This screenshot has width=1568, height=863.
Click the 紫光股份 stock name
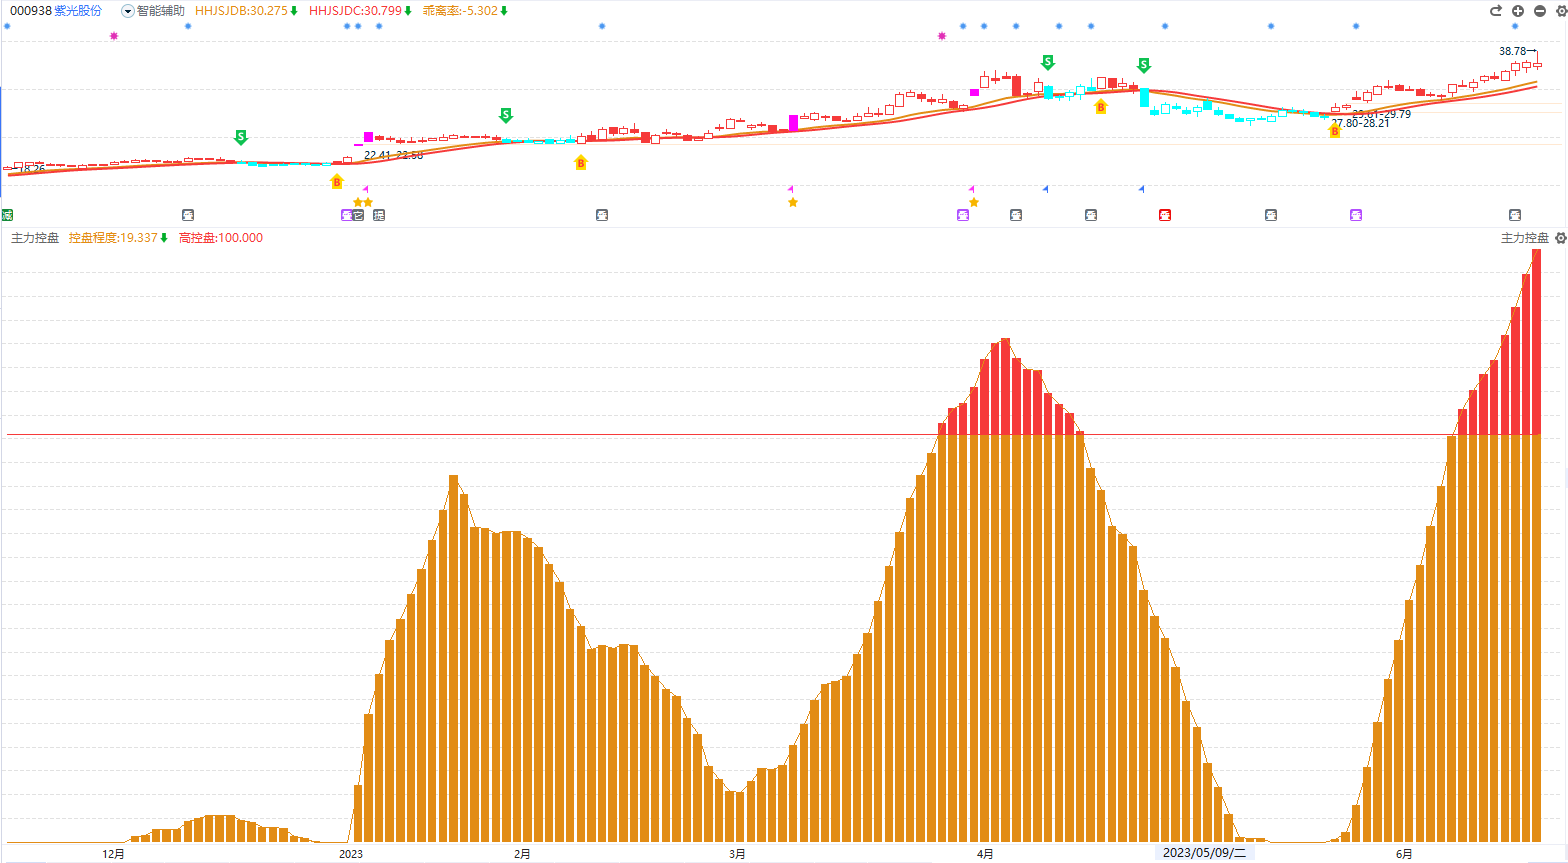[x=78, y=11]
